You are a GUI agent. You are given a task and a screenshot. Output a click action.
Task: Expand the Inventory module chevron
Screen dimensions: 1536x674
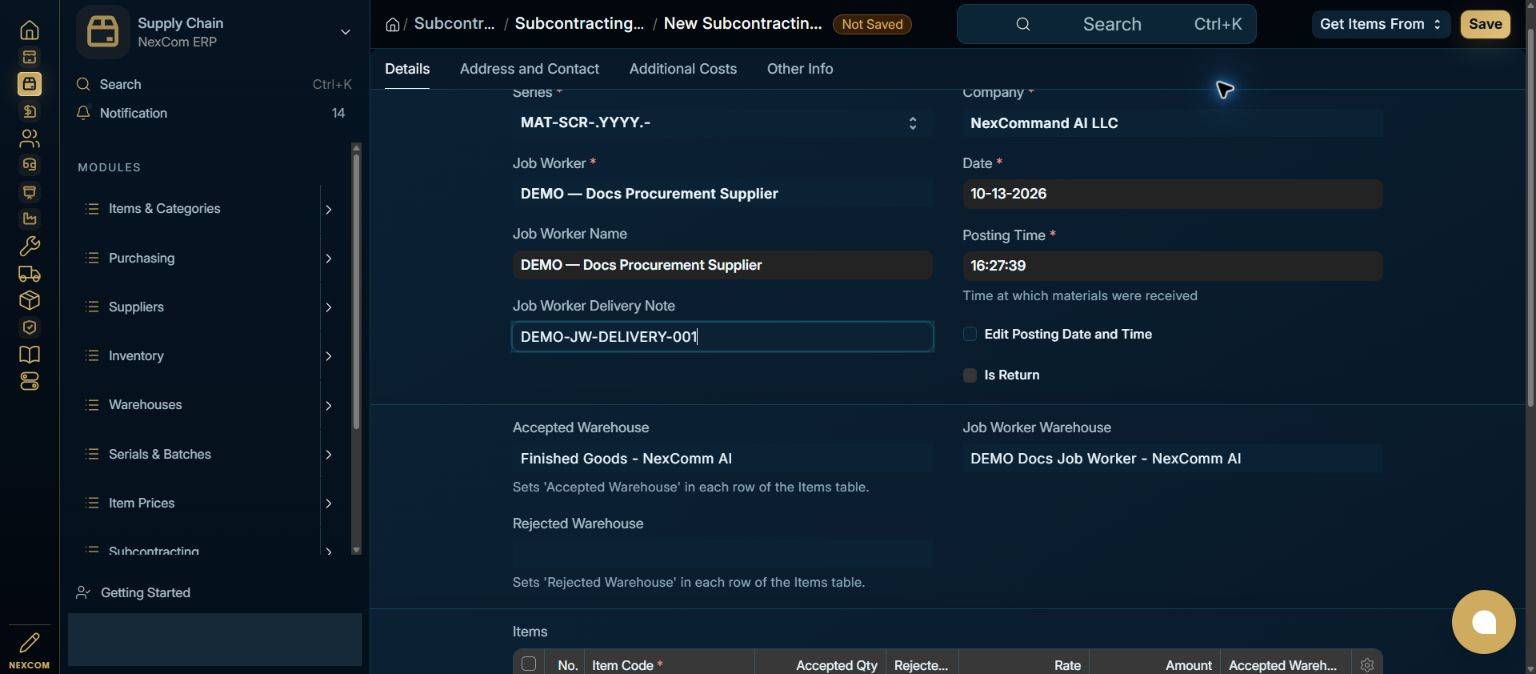point(328,356)
